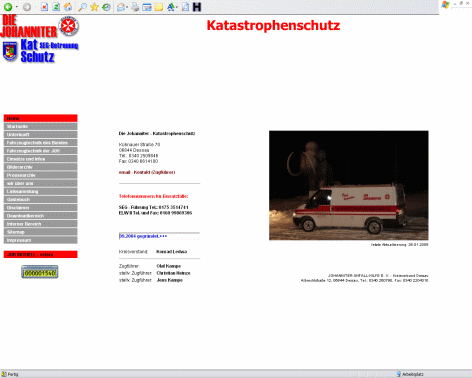Image resolution: width=472 pixels, height=378 pixels.
Task: Click the Zugführer name 'Olaf Kampe'
Action: [x=169, y=266]
